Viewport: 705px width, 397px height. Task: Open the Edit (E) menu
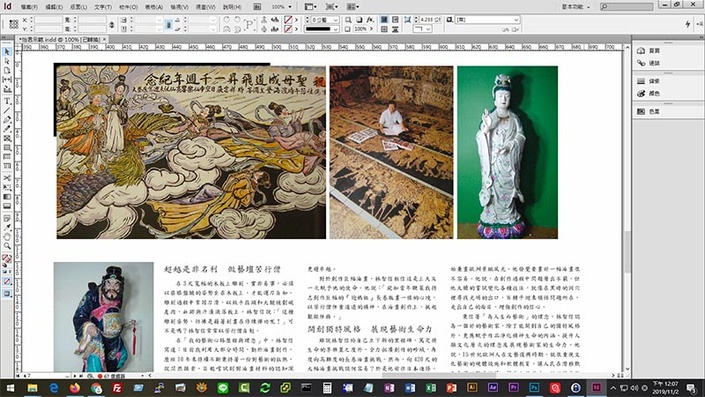pyautogui.click(x=54, y=7)
